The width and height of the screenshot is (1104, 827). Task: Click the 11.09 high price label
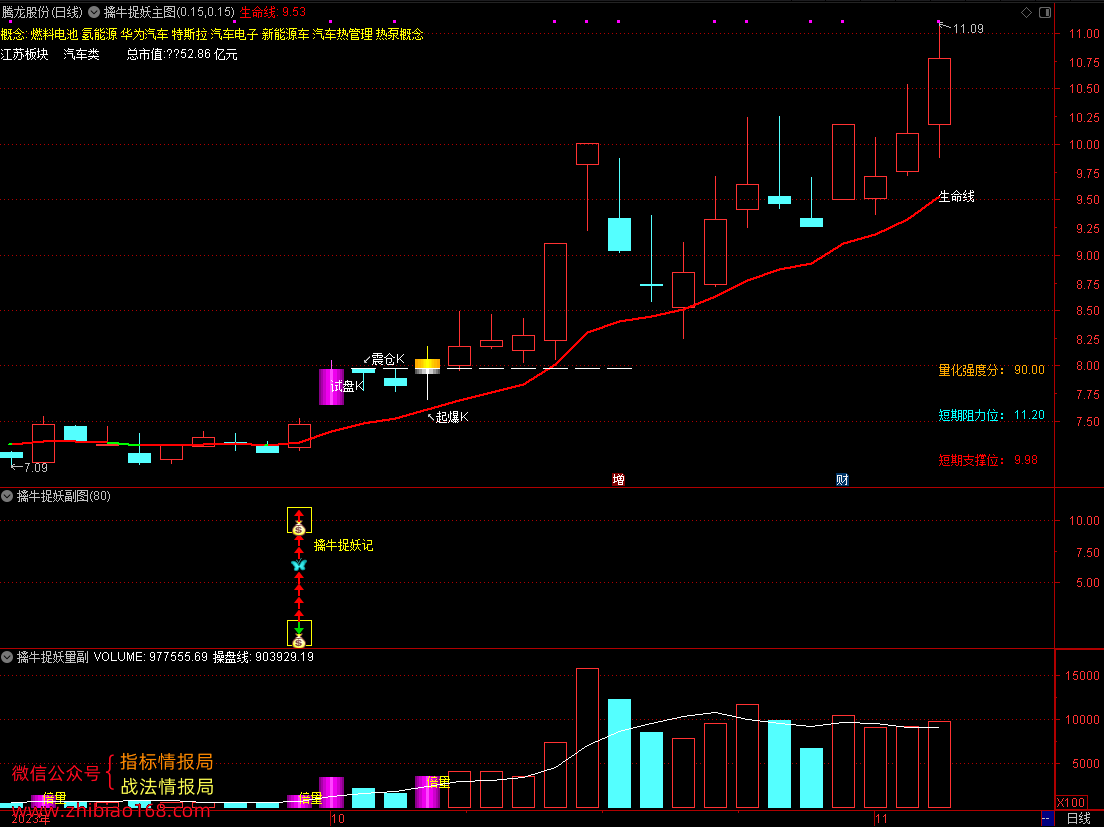968,29
